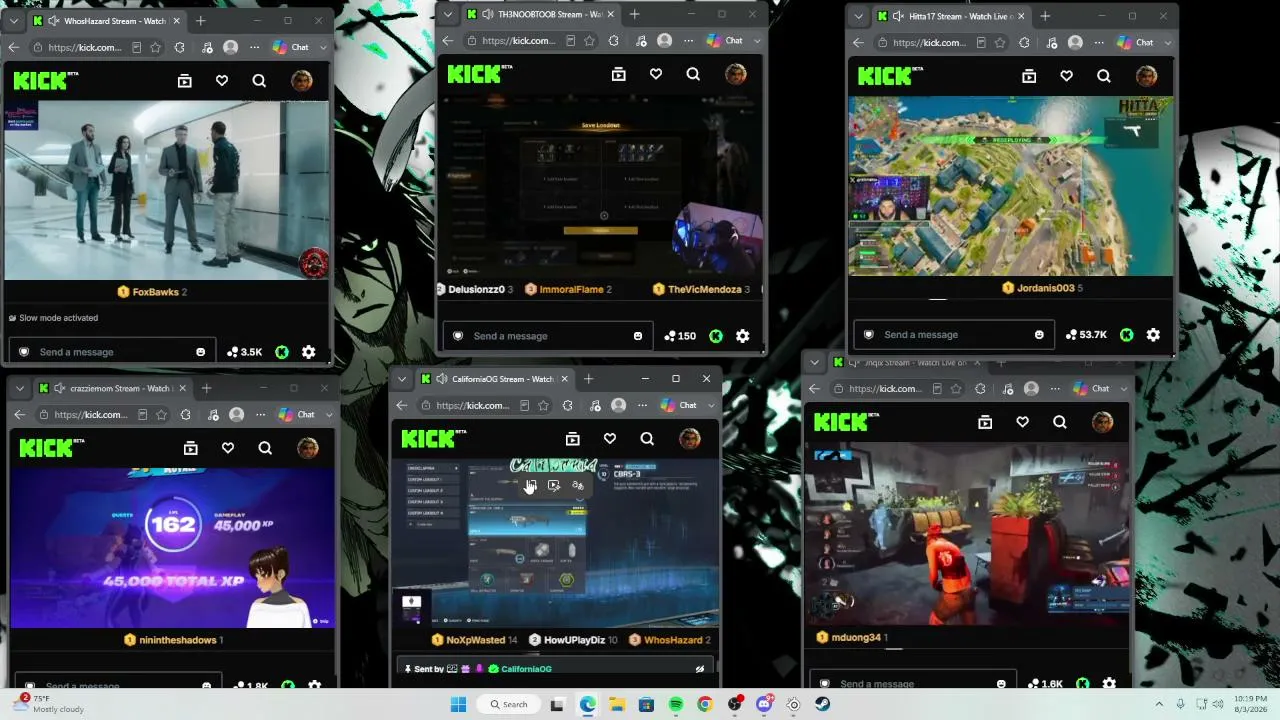Expand tab search in the TH3NOOBTOOB window
This screenshot has width=1280, height=720.
tap(448, 14)
